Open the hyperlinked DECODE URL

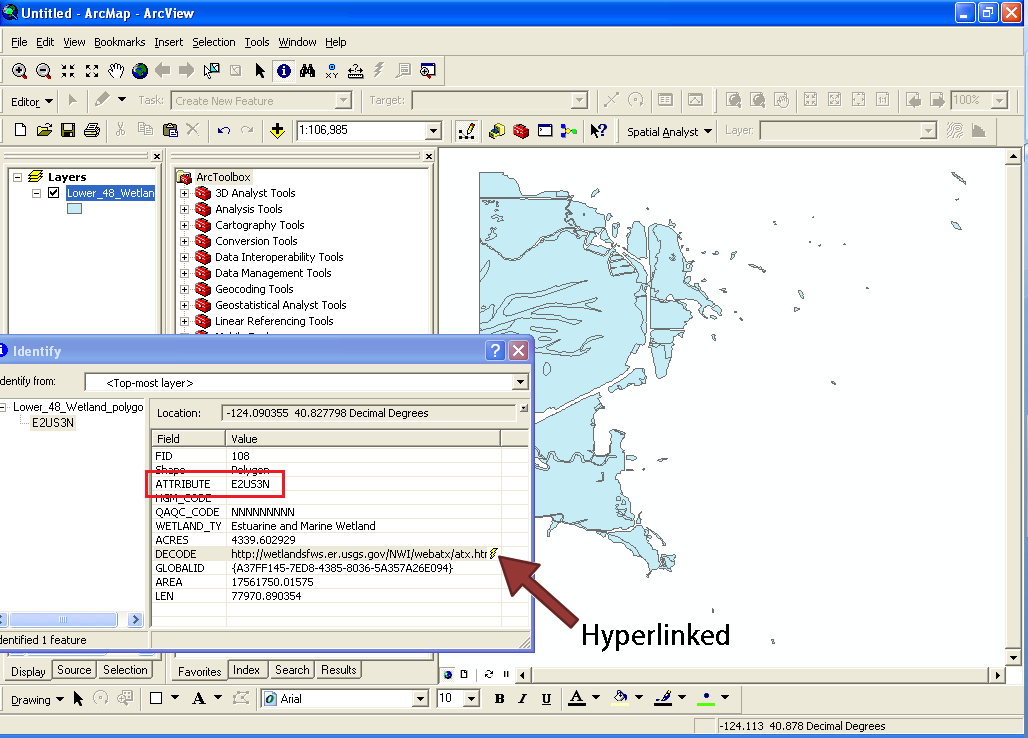pos(492,551)
